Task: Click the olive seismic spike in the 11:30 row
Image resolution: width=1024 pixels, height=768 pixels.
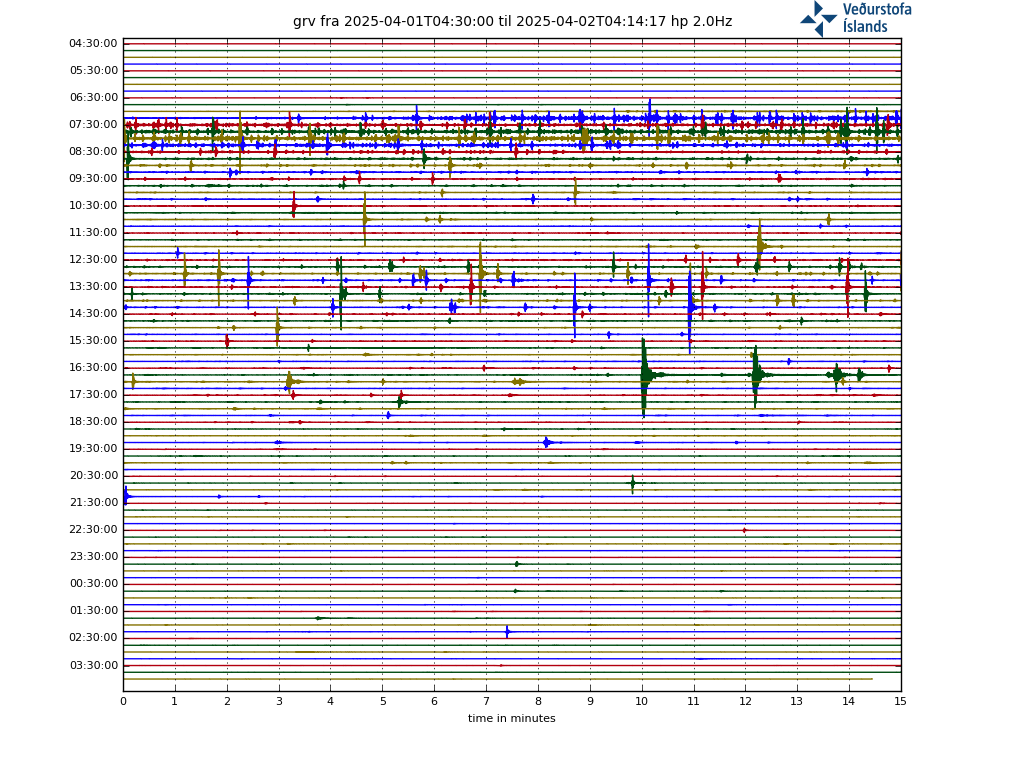Action: (761, 246)
